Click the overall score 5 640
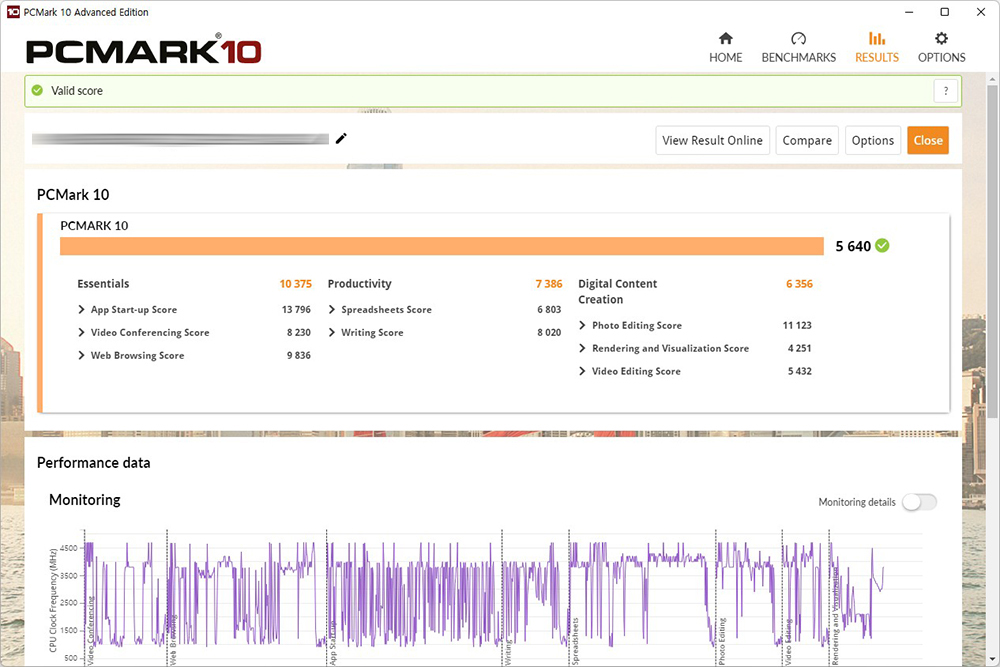This screenshot has height=667, width=1000. click(853, 246)
